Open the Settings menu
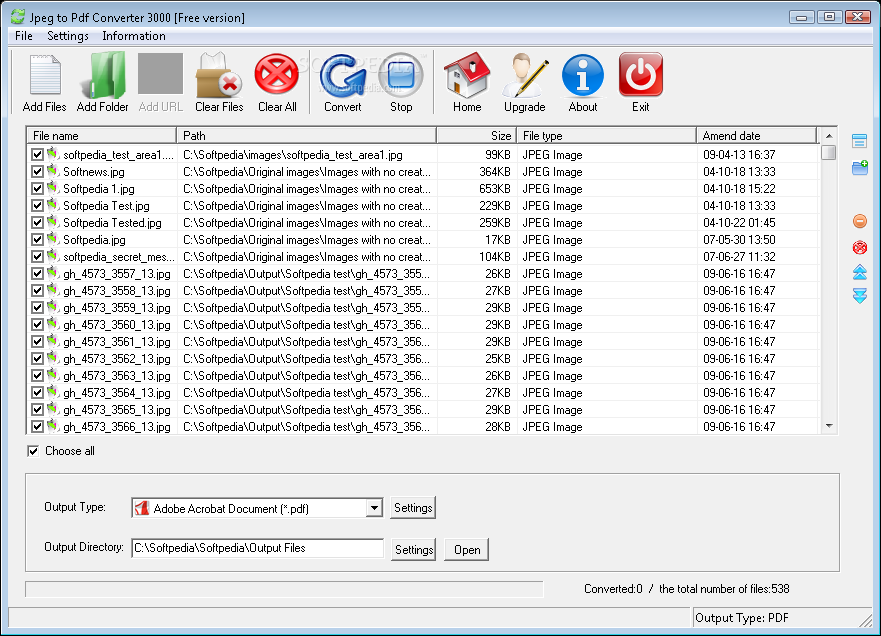Viewport: 881px width, 636px height. point(67,36)
